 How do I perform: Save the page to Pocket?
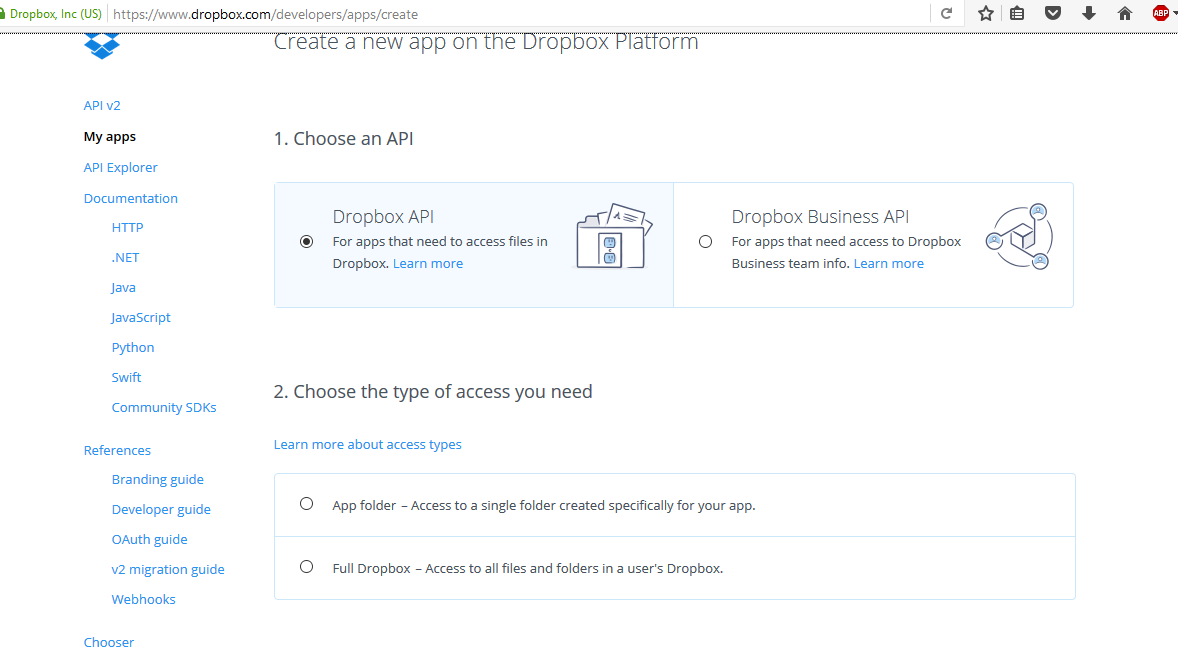tap(1052, 14)
